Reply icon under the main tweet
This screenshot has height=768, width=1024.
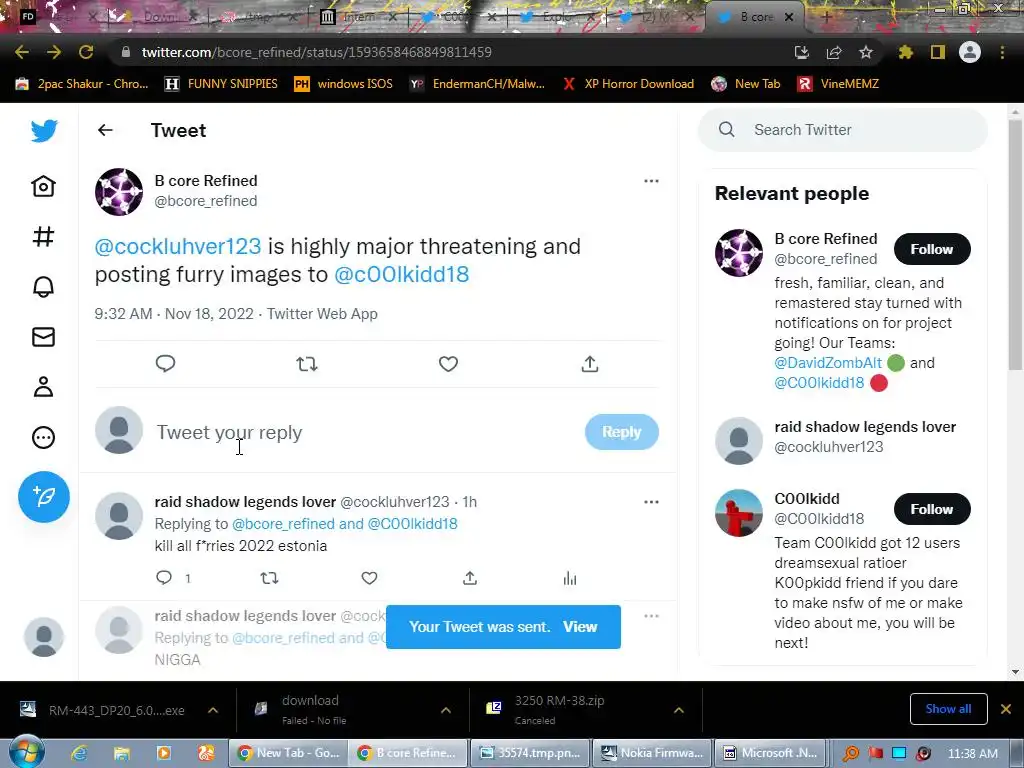click(165, 363)
